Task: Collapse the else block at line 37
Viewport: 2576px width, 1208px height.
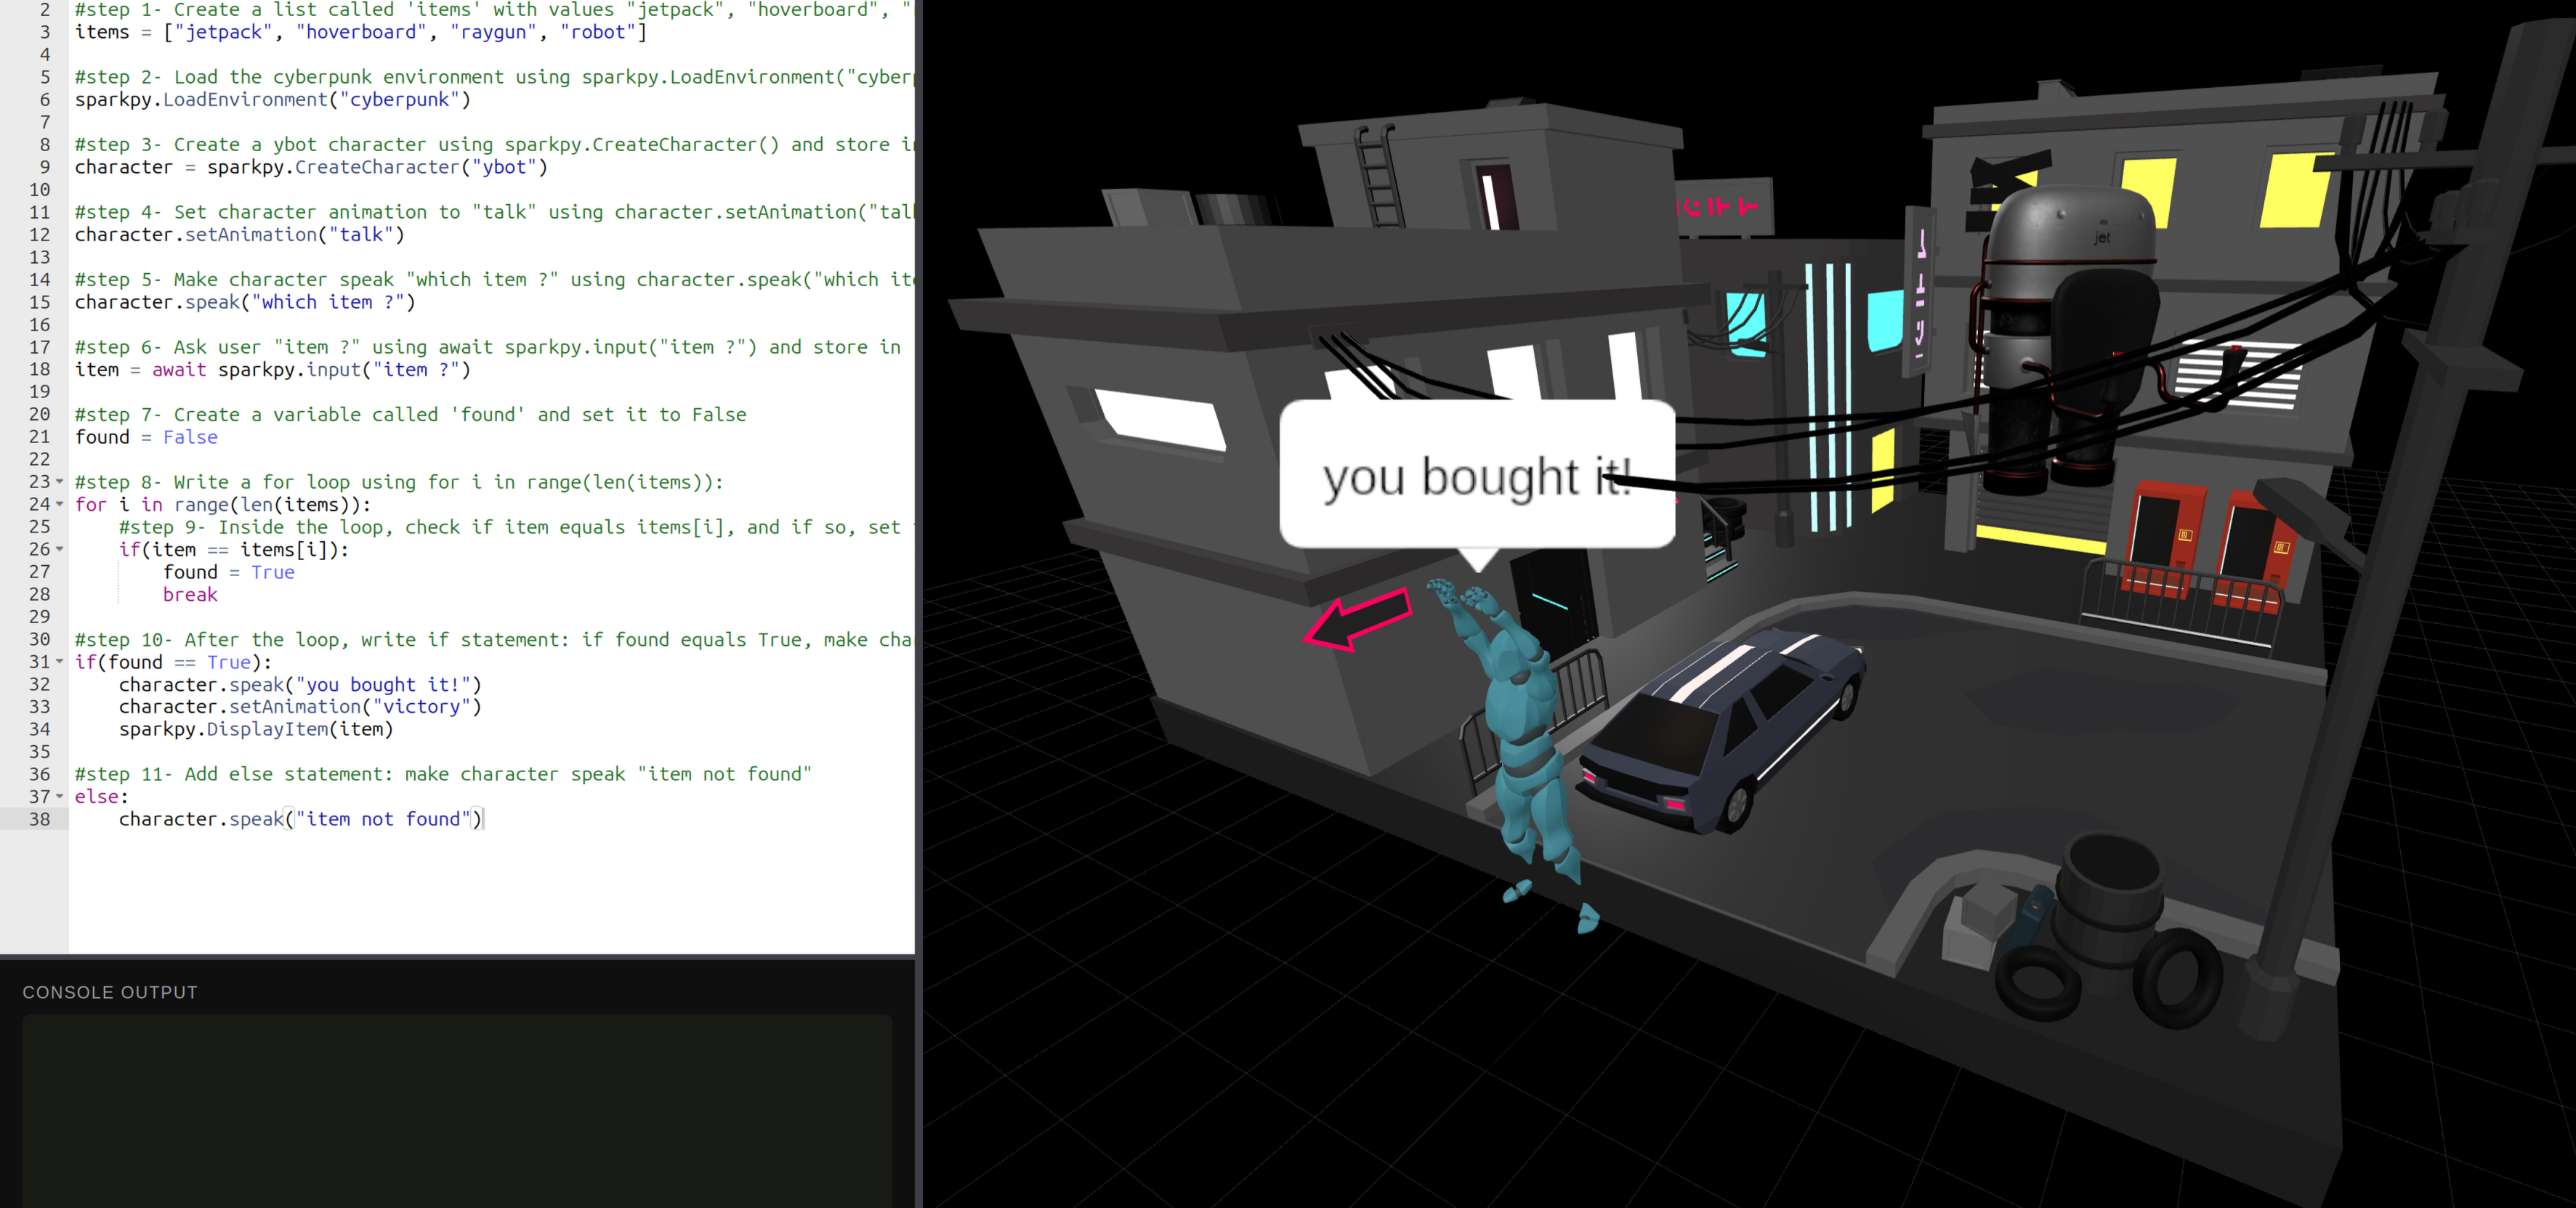Action: 59,796
